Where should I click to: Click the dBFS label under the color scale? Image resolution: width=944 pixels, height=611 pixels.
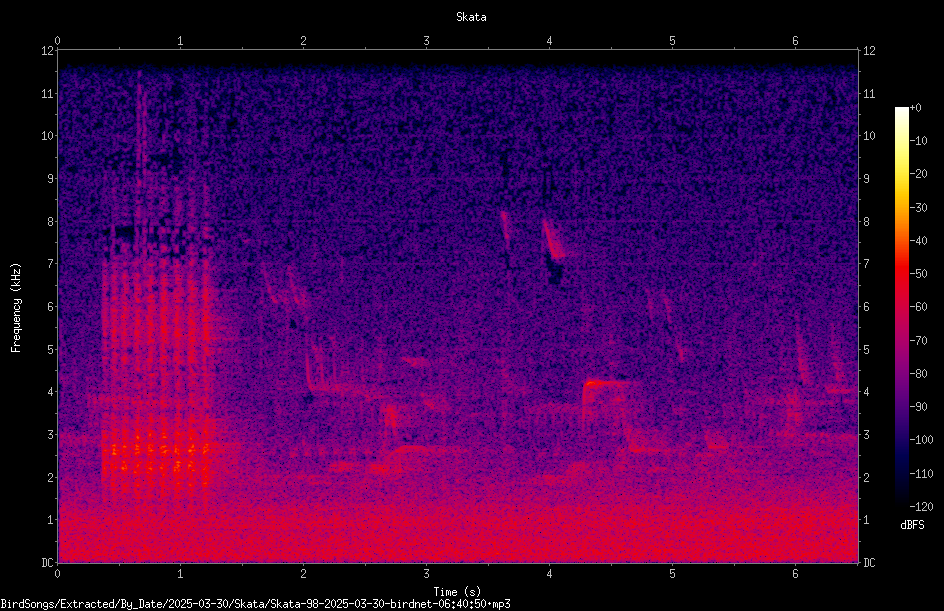click(912, 525)
